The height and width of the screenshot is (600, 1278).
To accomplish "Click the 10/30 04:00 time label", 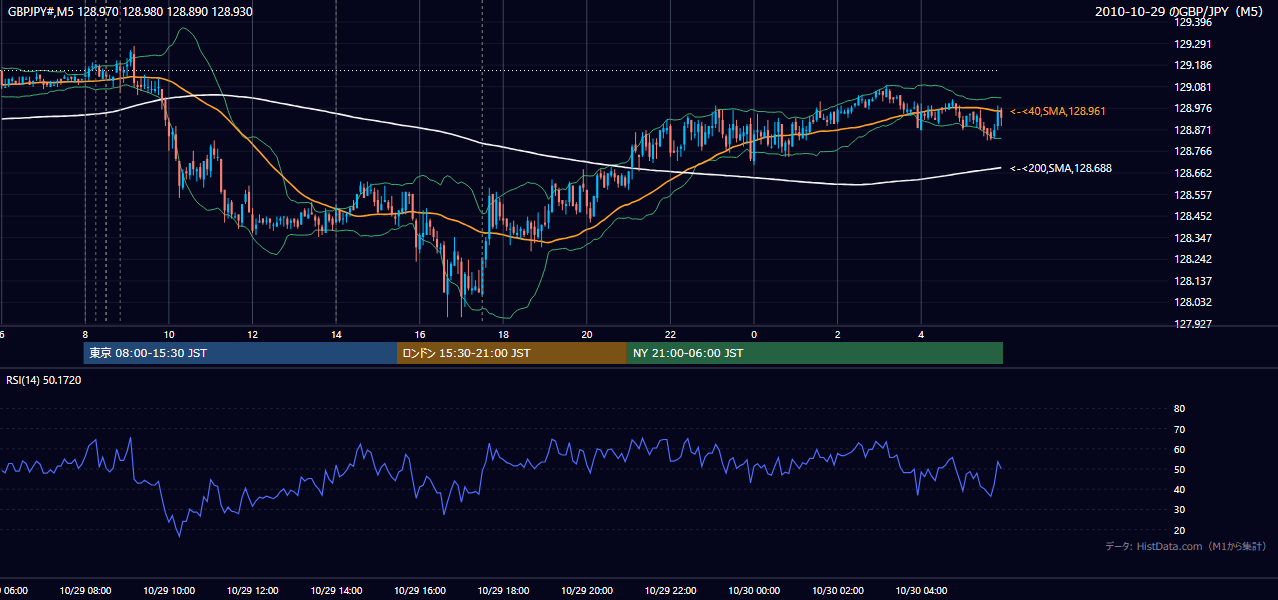I will pyautogui.click(x=922, y=591).
